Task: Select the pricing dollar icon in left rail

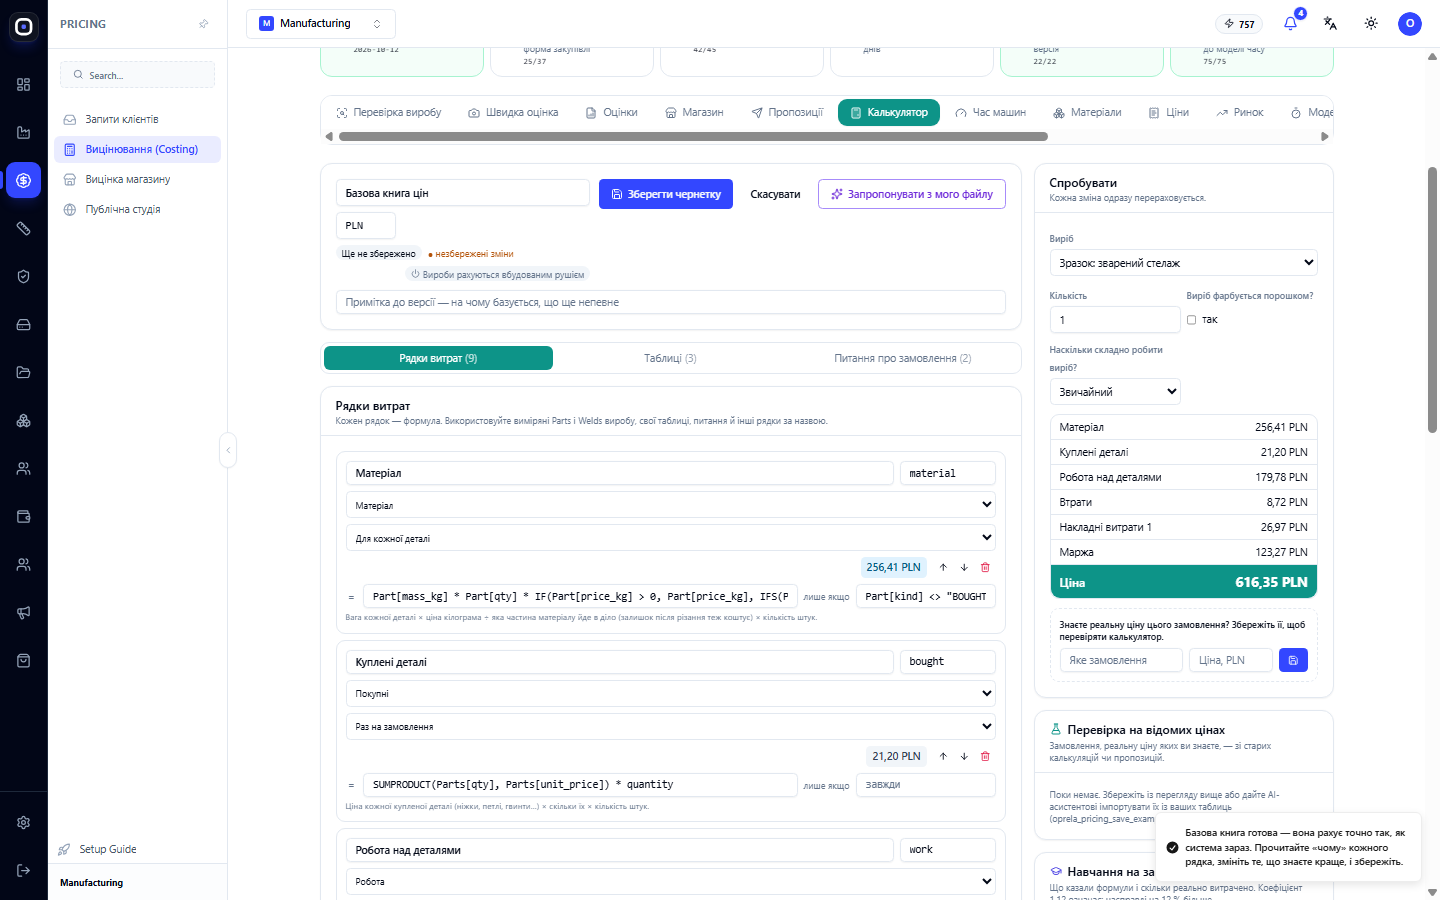Action: click(x=24, y=181)
